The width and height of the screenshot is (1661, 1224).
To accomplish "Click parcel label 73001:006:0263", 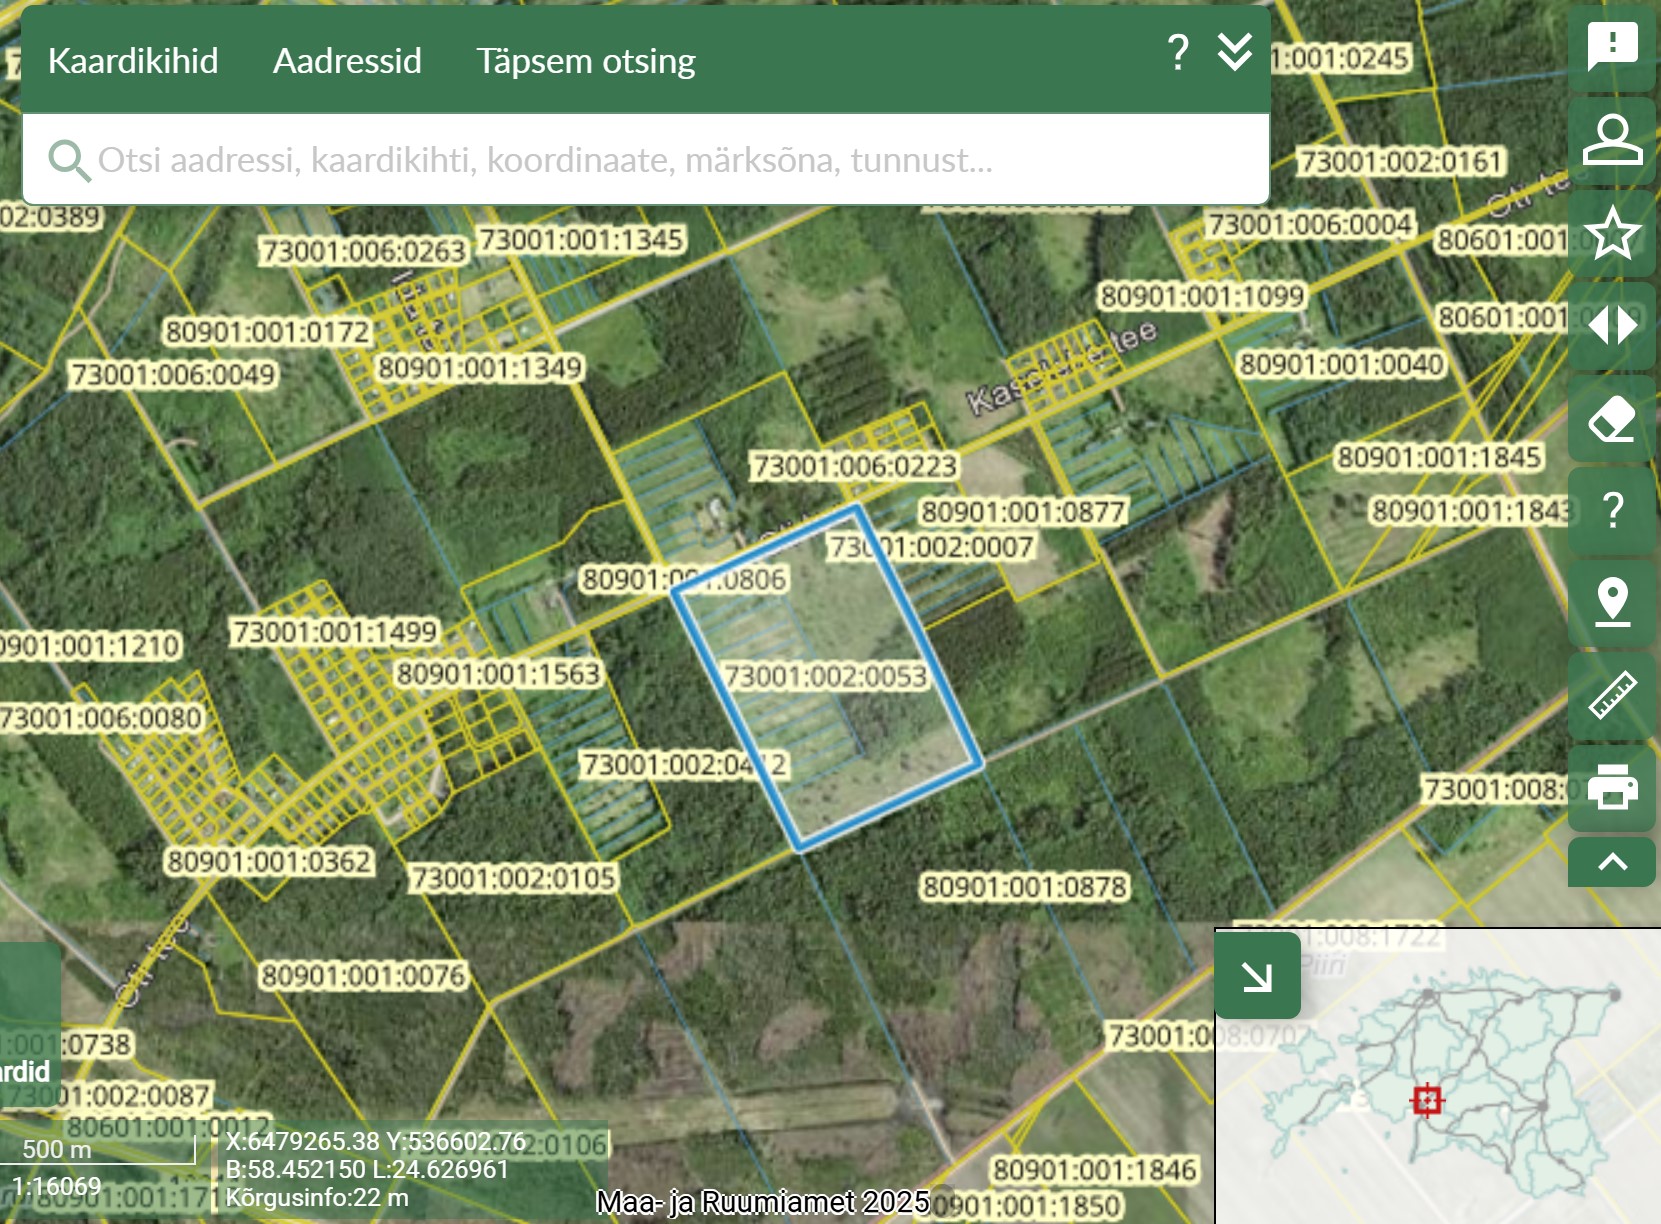I will pos(364,251).
